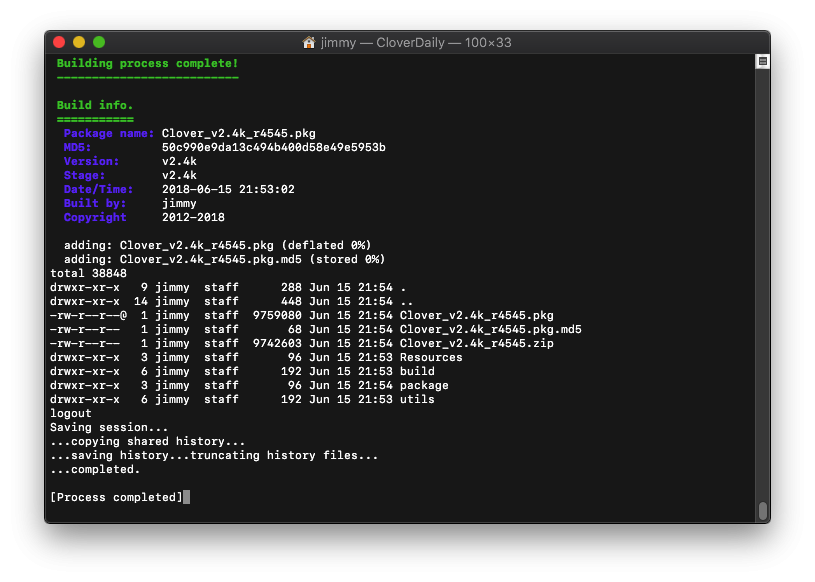
Task: Click the red close window button
Action: (59, 42)
